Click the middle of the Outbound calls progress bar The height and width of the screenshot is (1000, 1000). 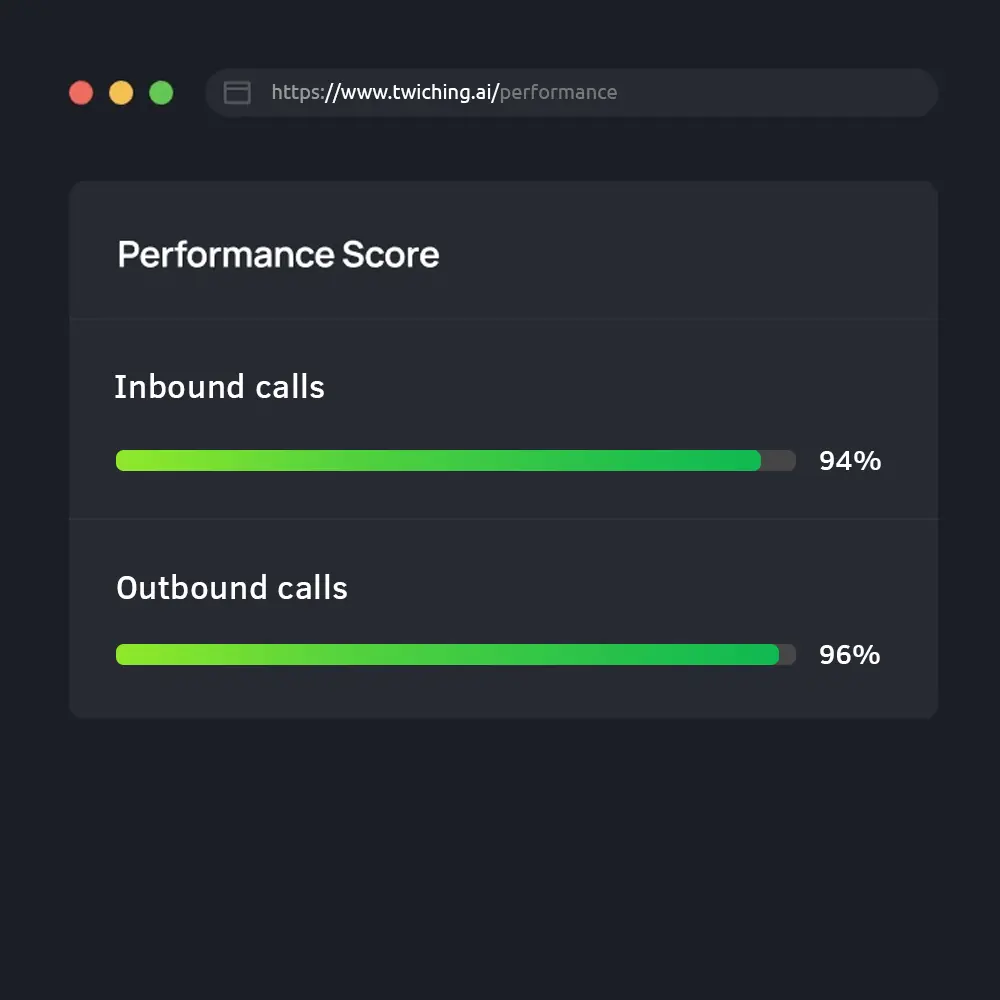456,655
